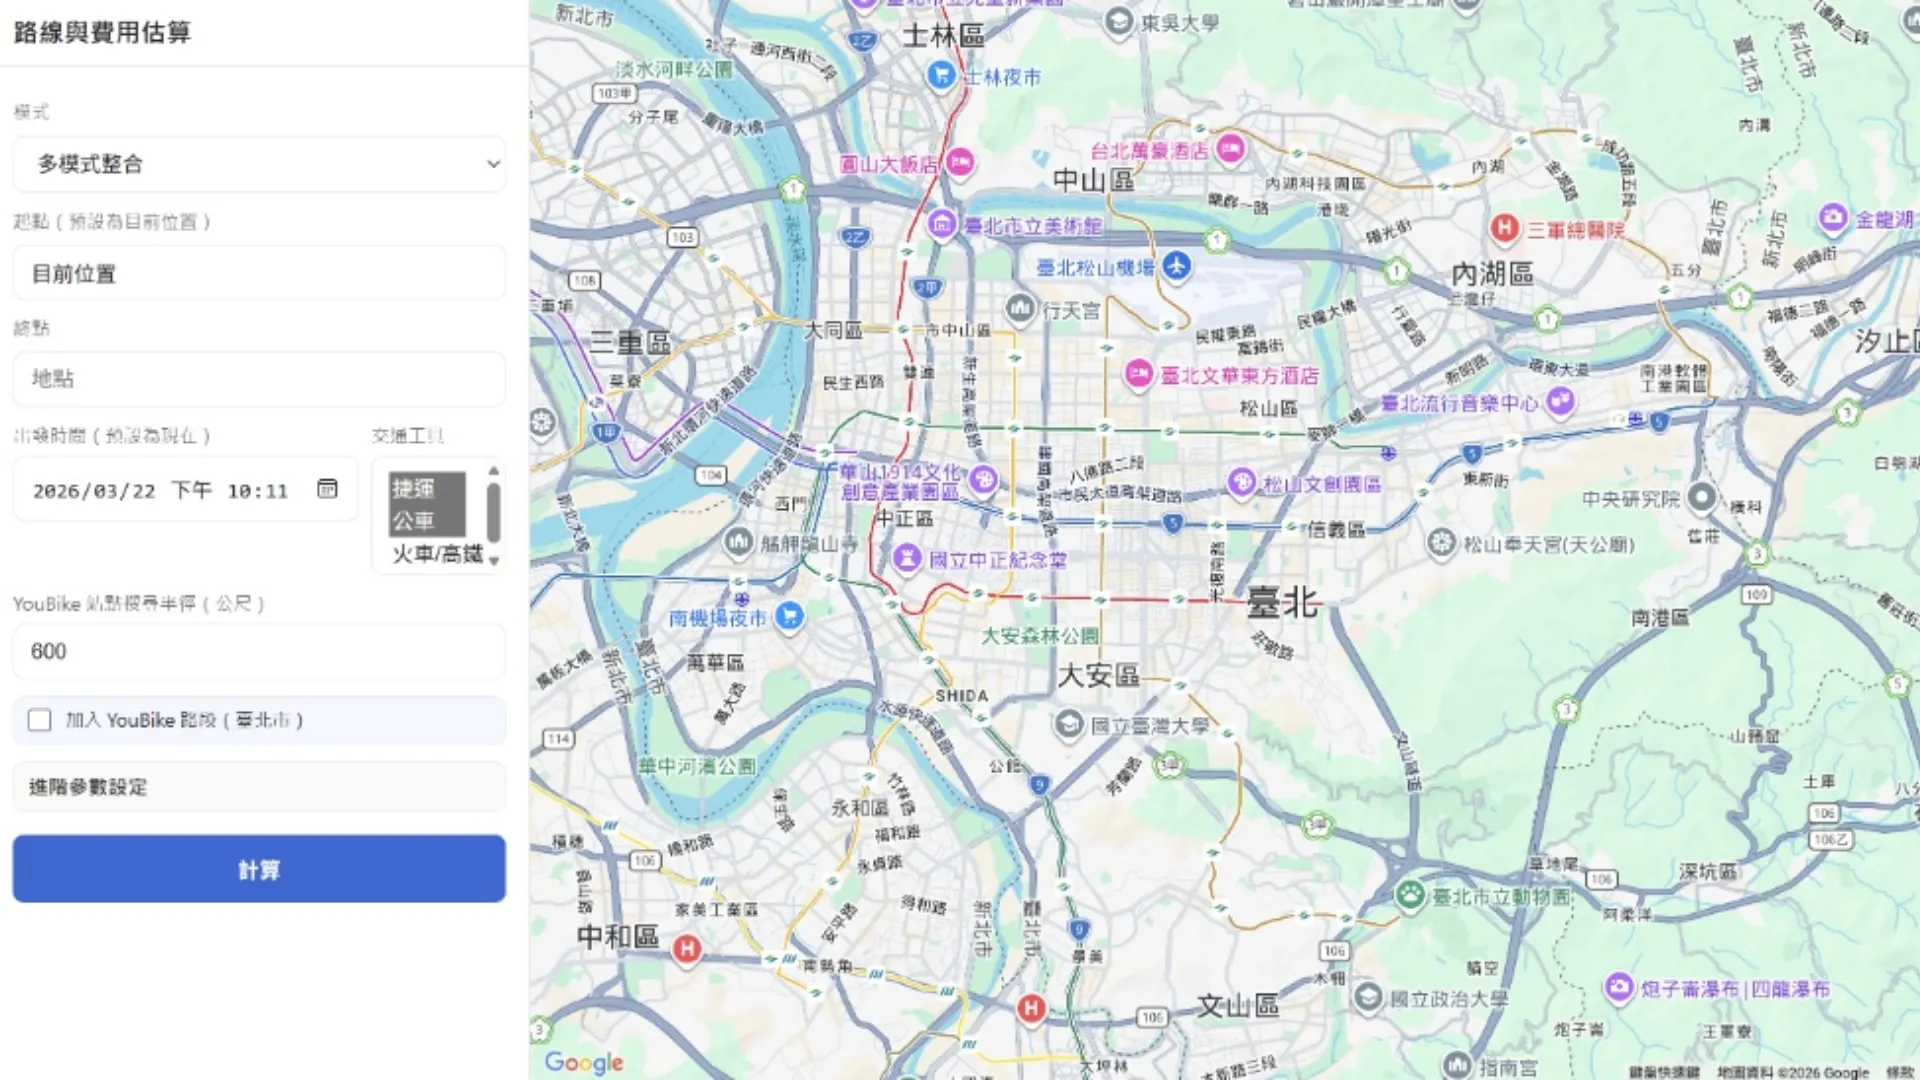Click the 目前位置 origin input field
1920x1080 pixels.
[x=259, y=273]
